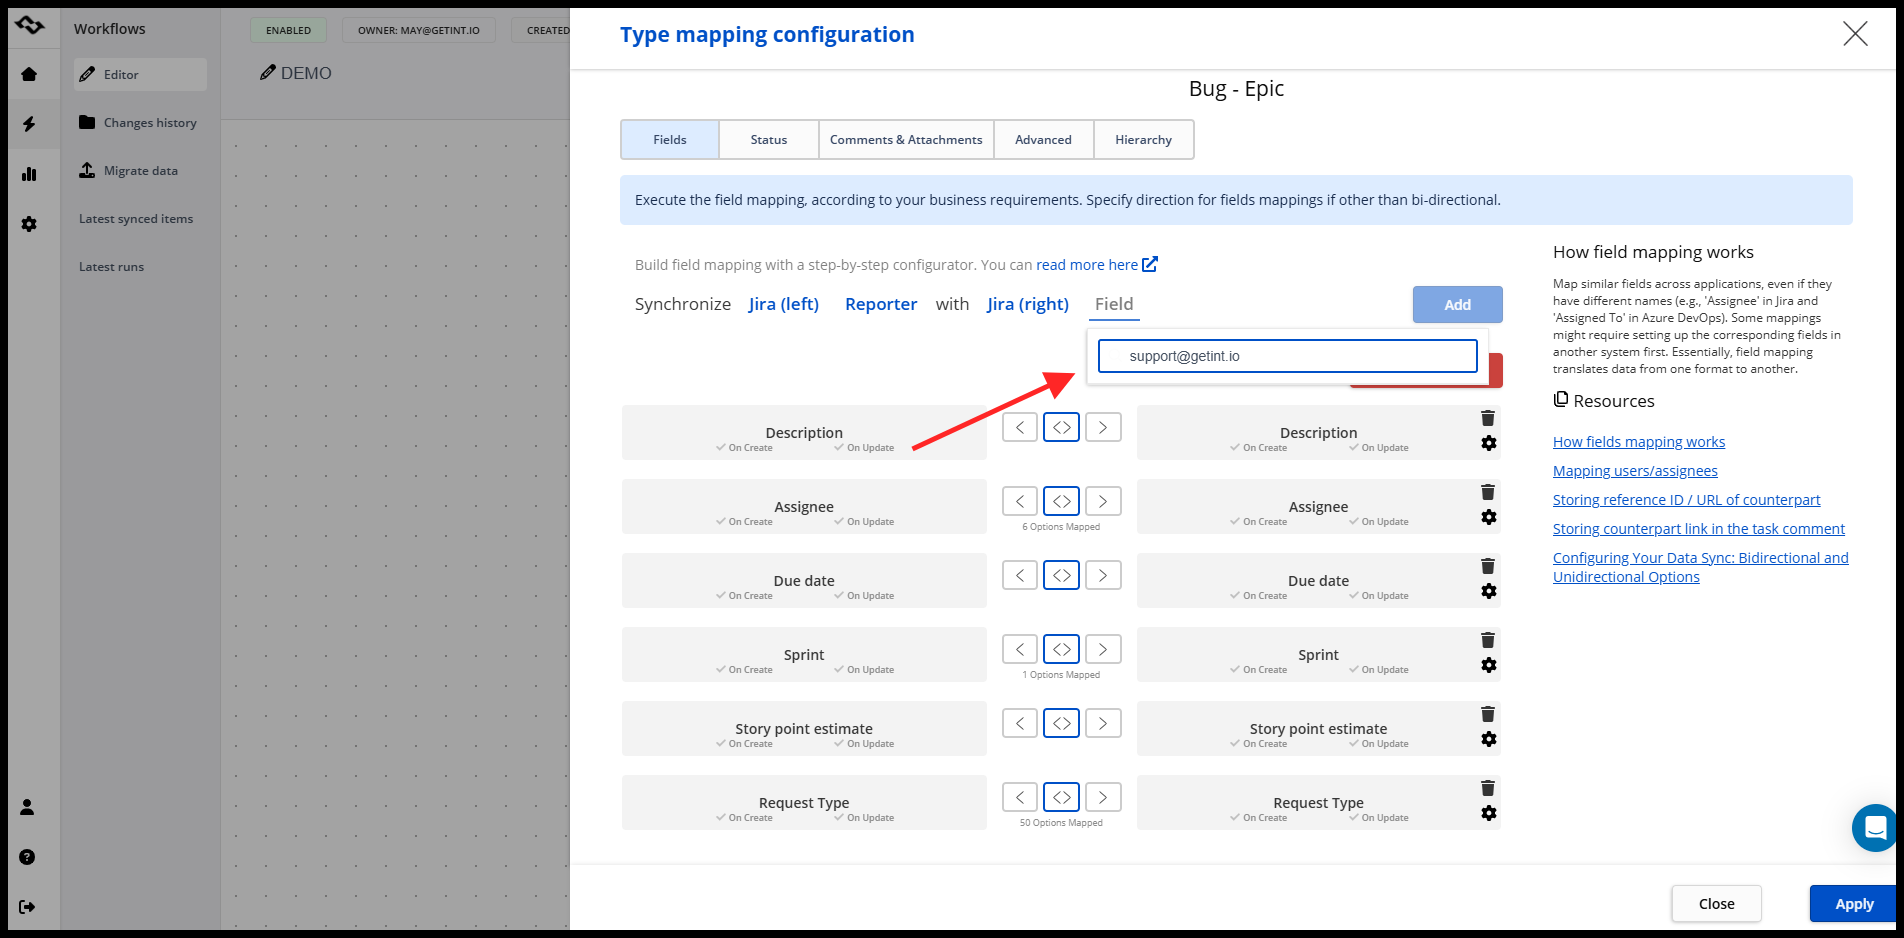Screen dimensions: 1904x938
Task: Open the Comments & Attachments tab
Action: 905,140
